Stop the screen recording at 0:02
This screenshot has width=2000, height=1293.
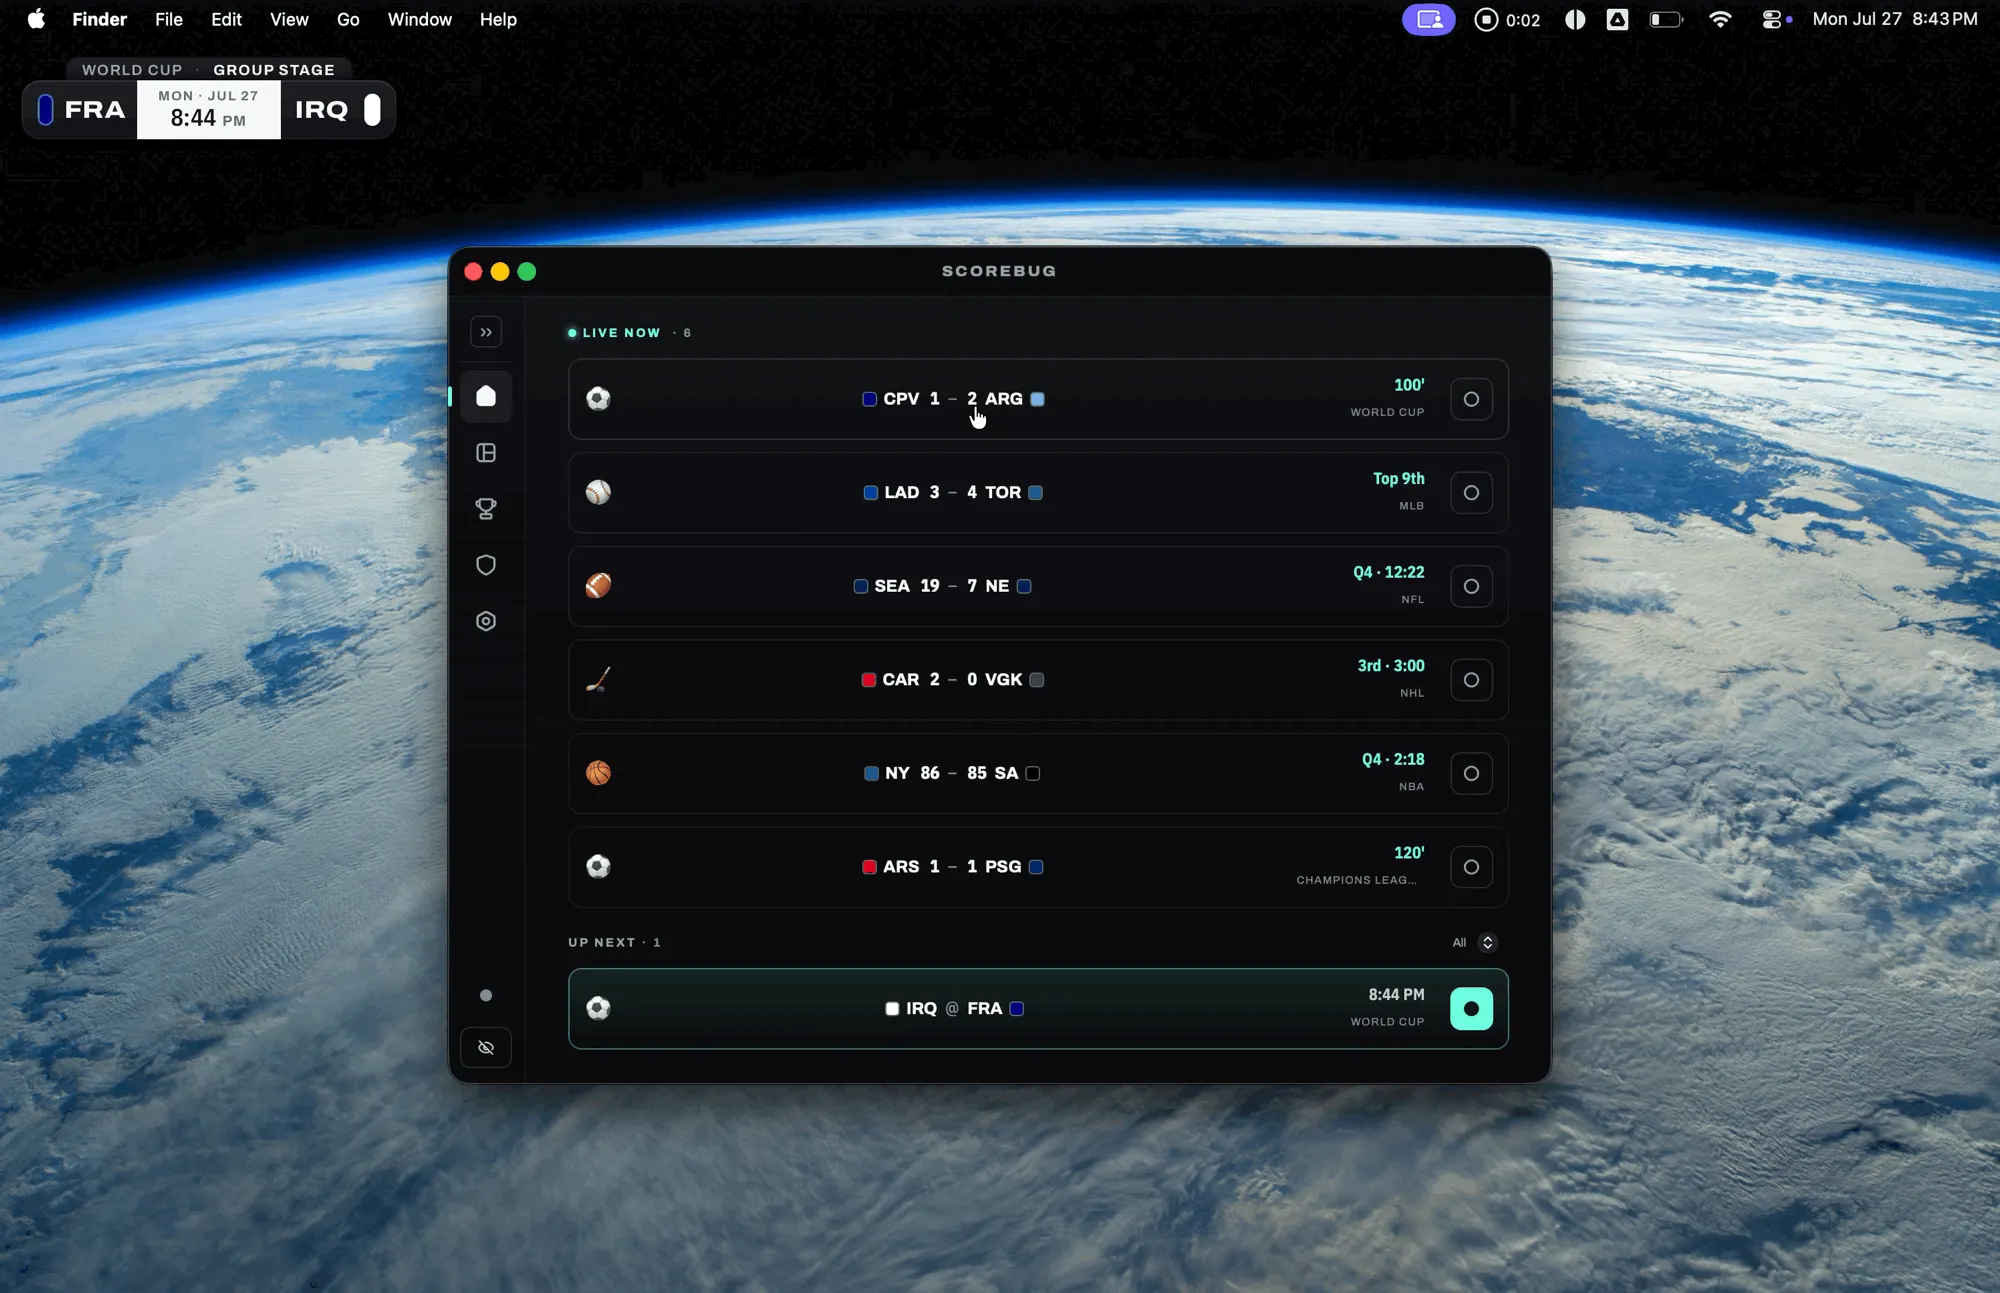1507,19
